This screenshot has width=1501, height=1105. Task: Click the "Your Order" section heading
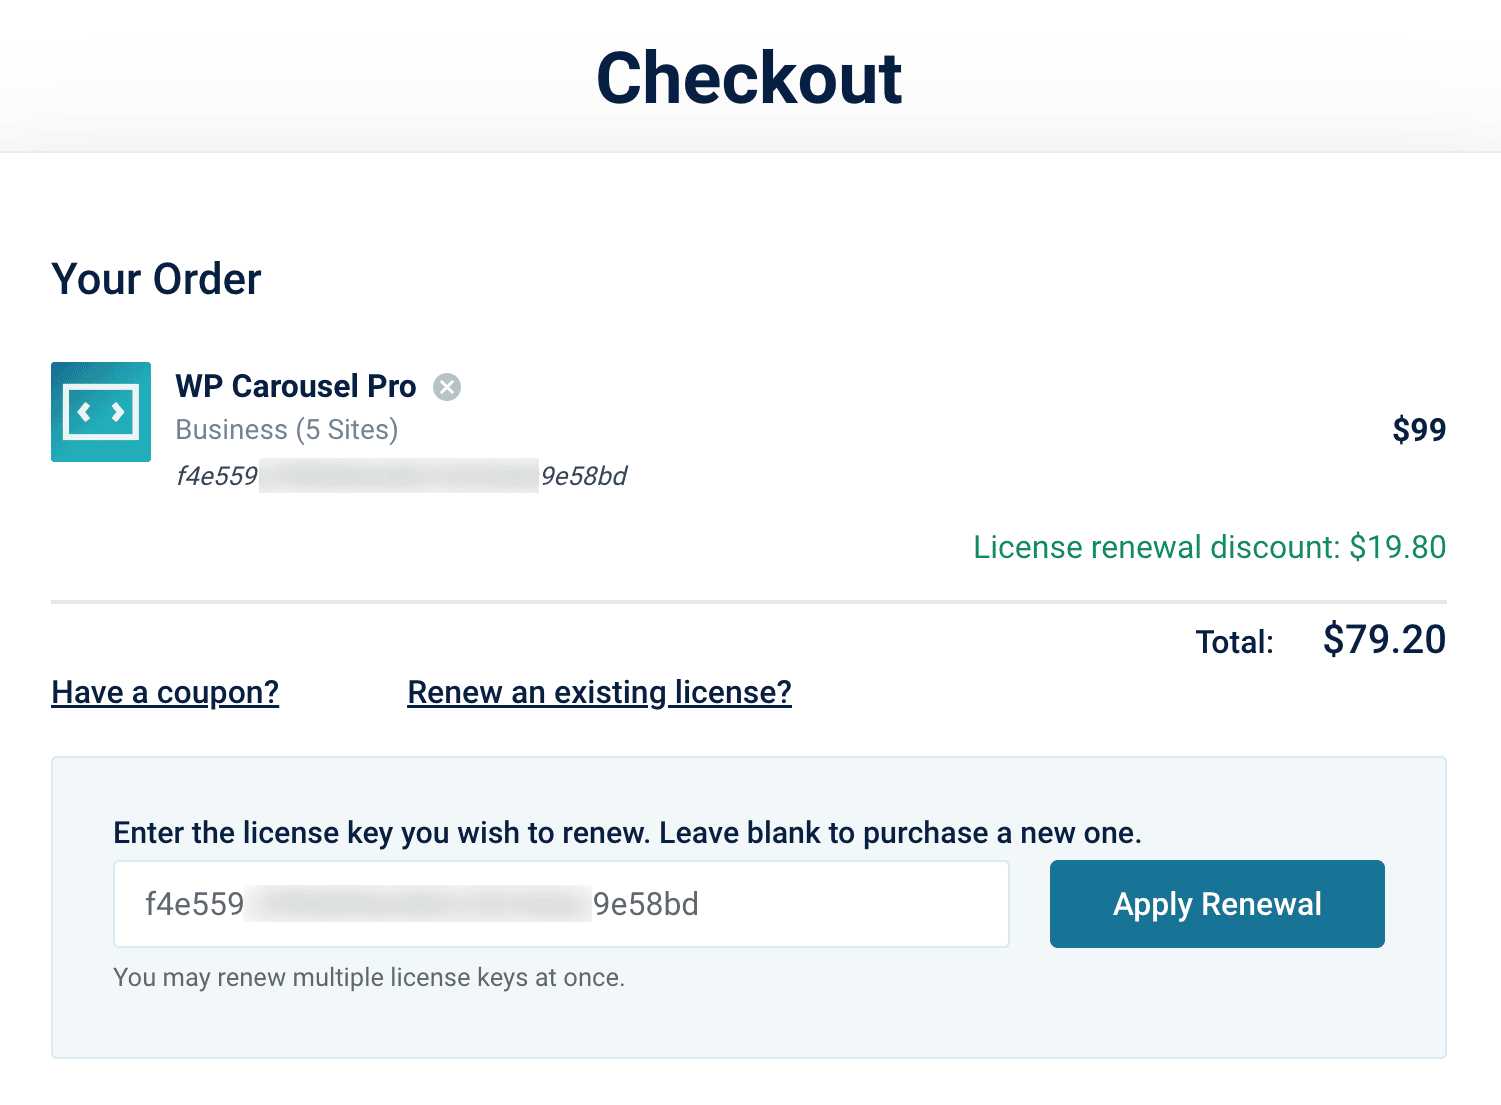point(156,279)
